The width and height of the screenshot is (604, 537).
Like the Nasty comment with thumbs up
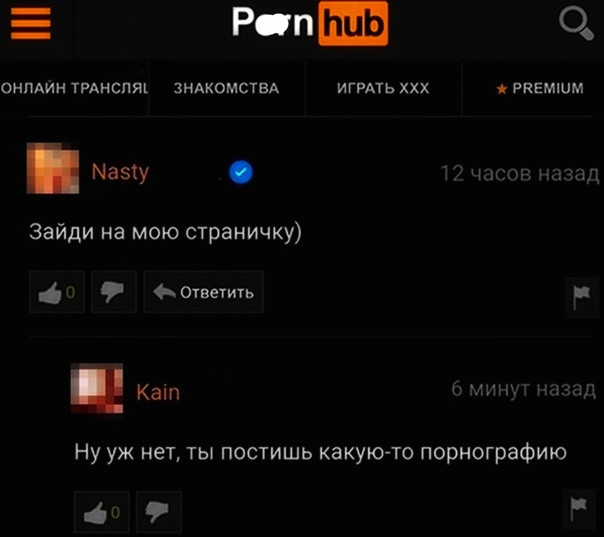(57, 292)
